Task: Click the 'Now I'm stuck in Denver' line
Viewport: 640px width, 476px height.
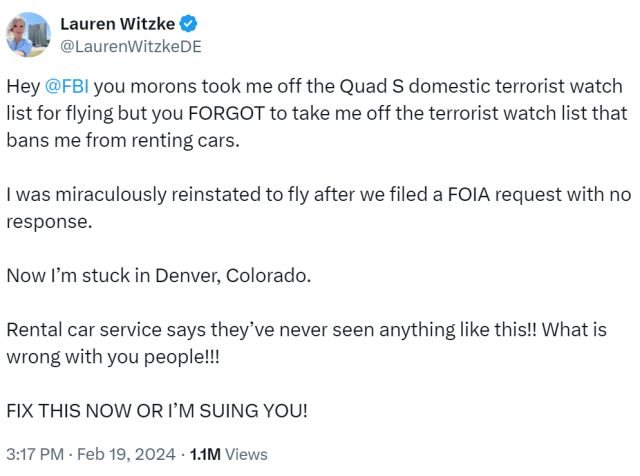Action: pyautogui.click(x=159, y=276)
